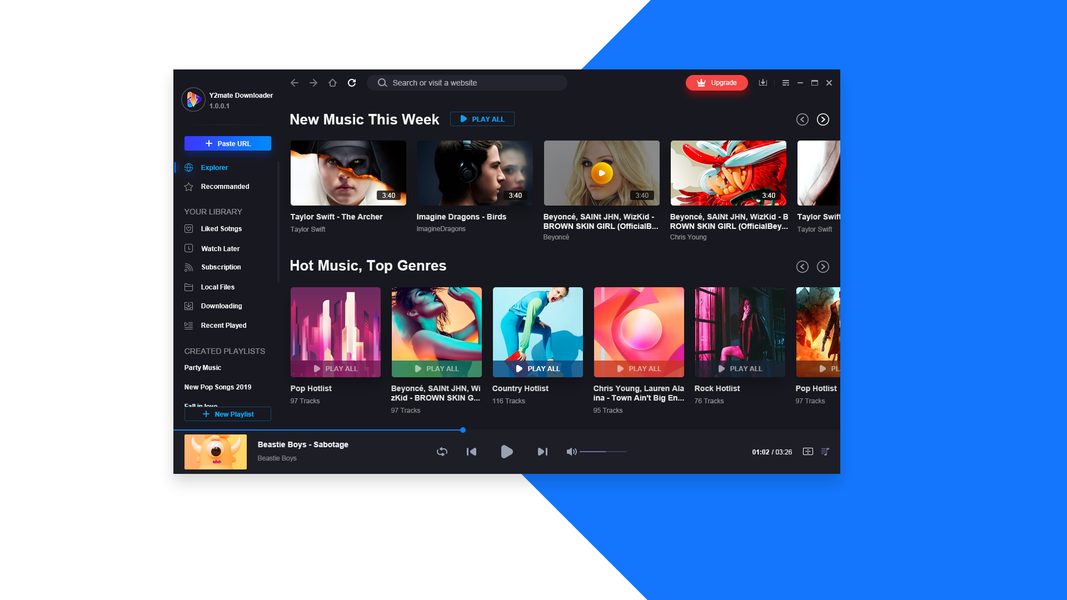Viewport: 1067px width, 600px height.
Task: Open New Pop Songs 2019 playlist
Action: click(218, 387)
